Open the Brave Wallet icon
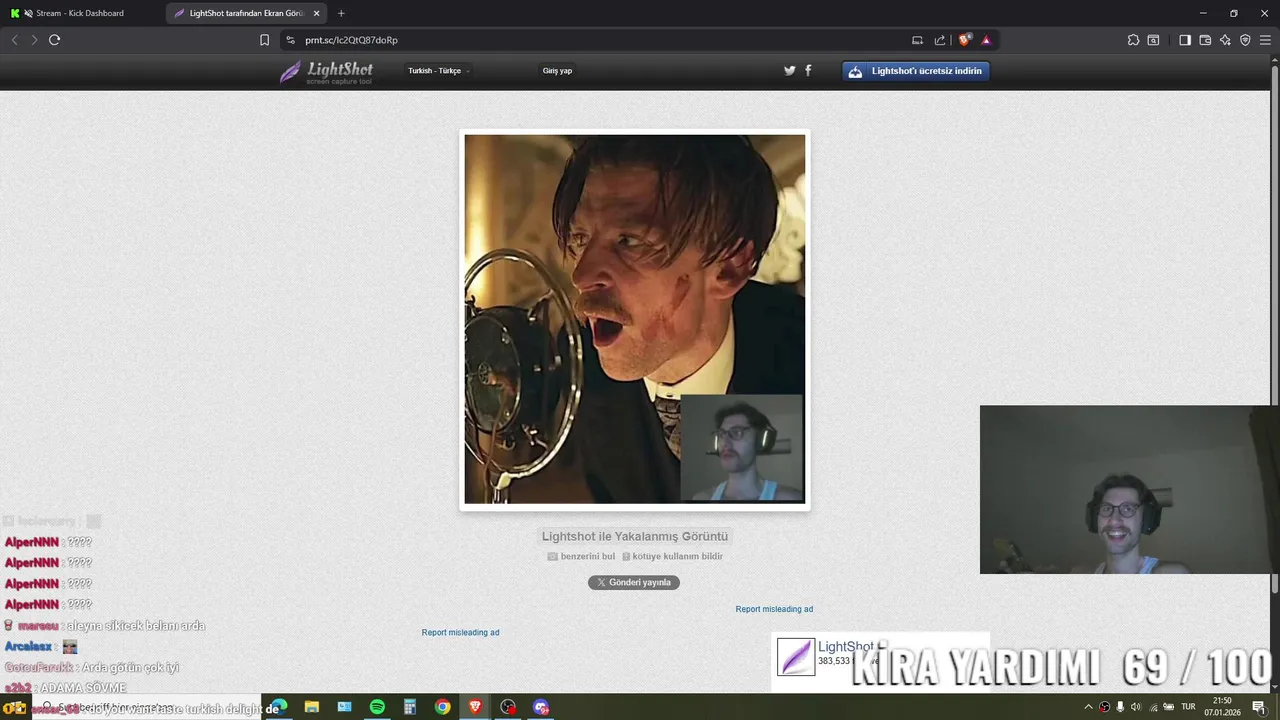Image resolution: width=1280 pixels, height=720 pixels. point(1205,40)
